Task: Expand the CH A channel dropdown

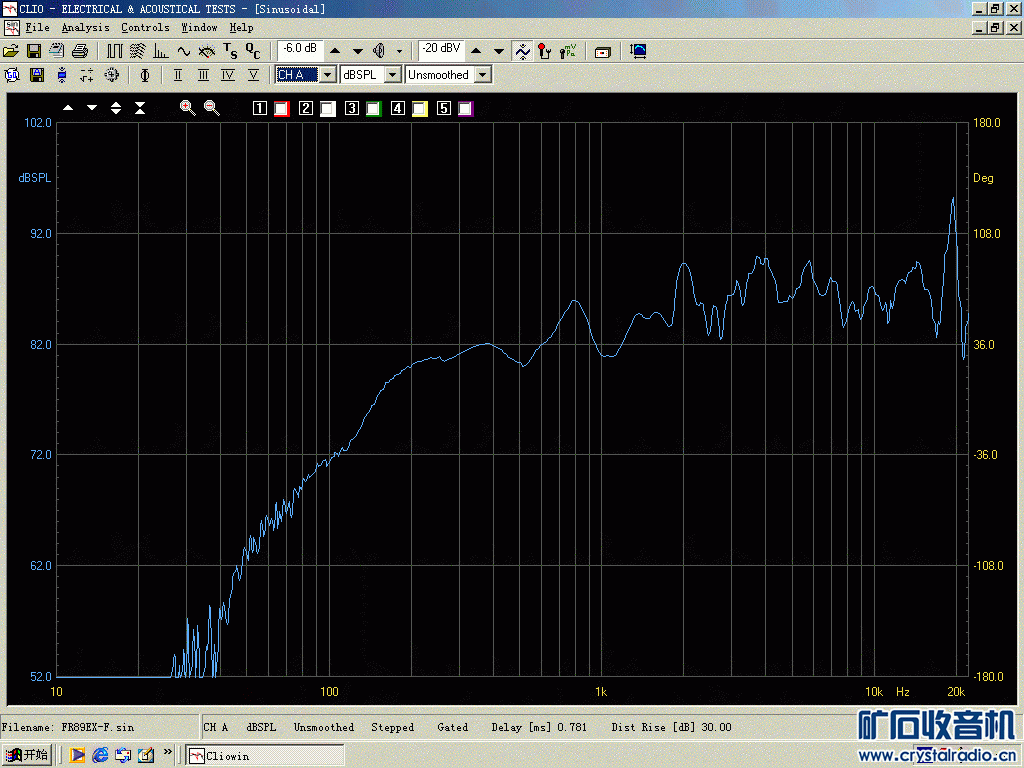Action: click(328, 75)
